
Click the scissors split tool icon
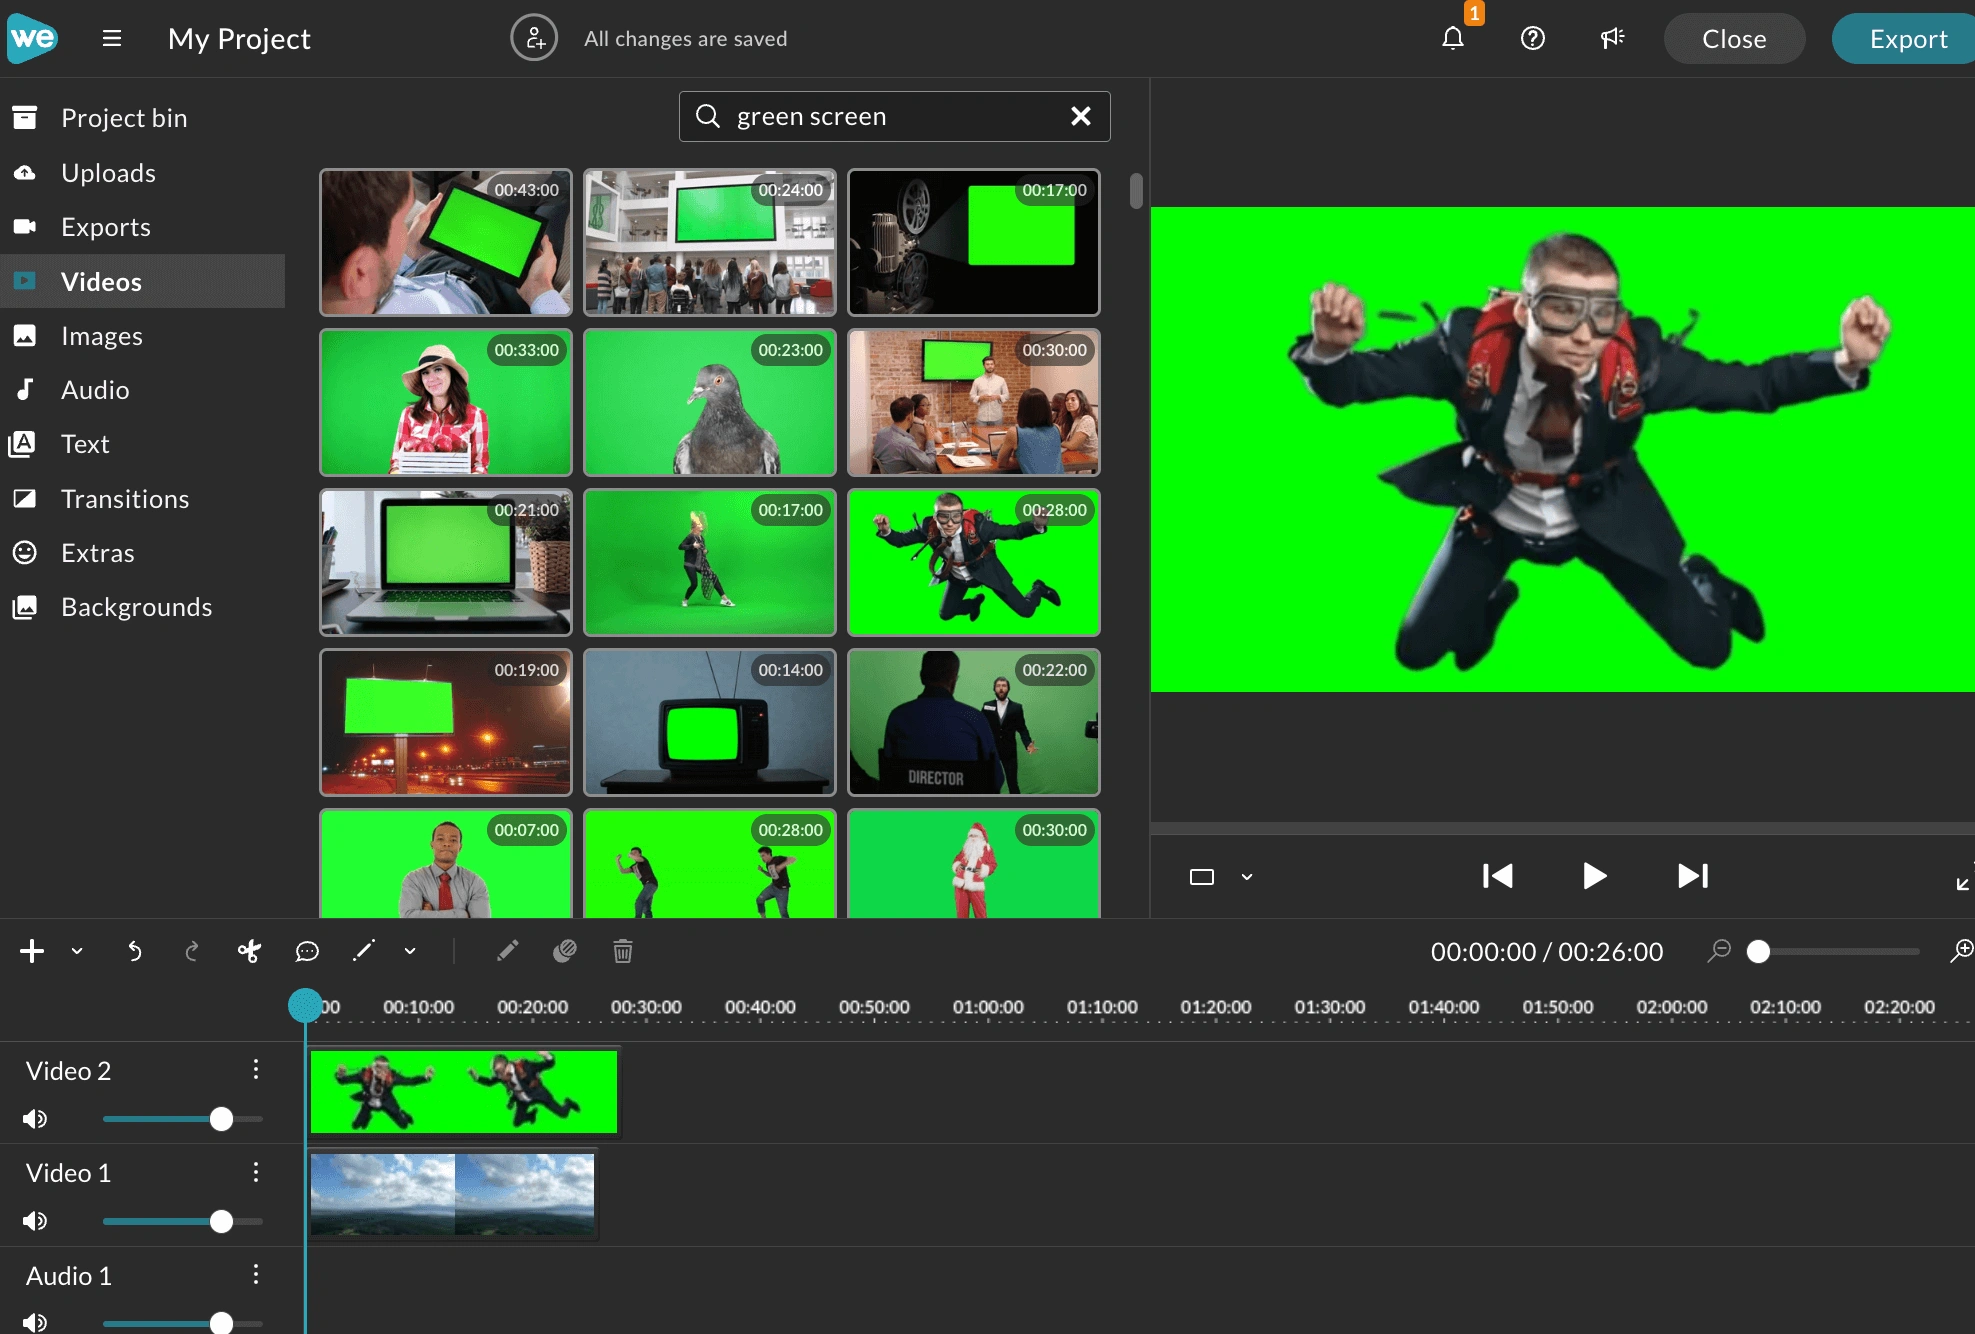coord(249,951)
